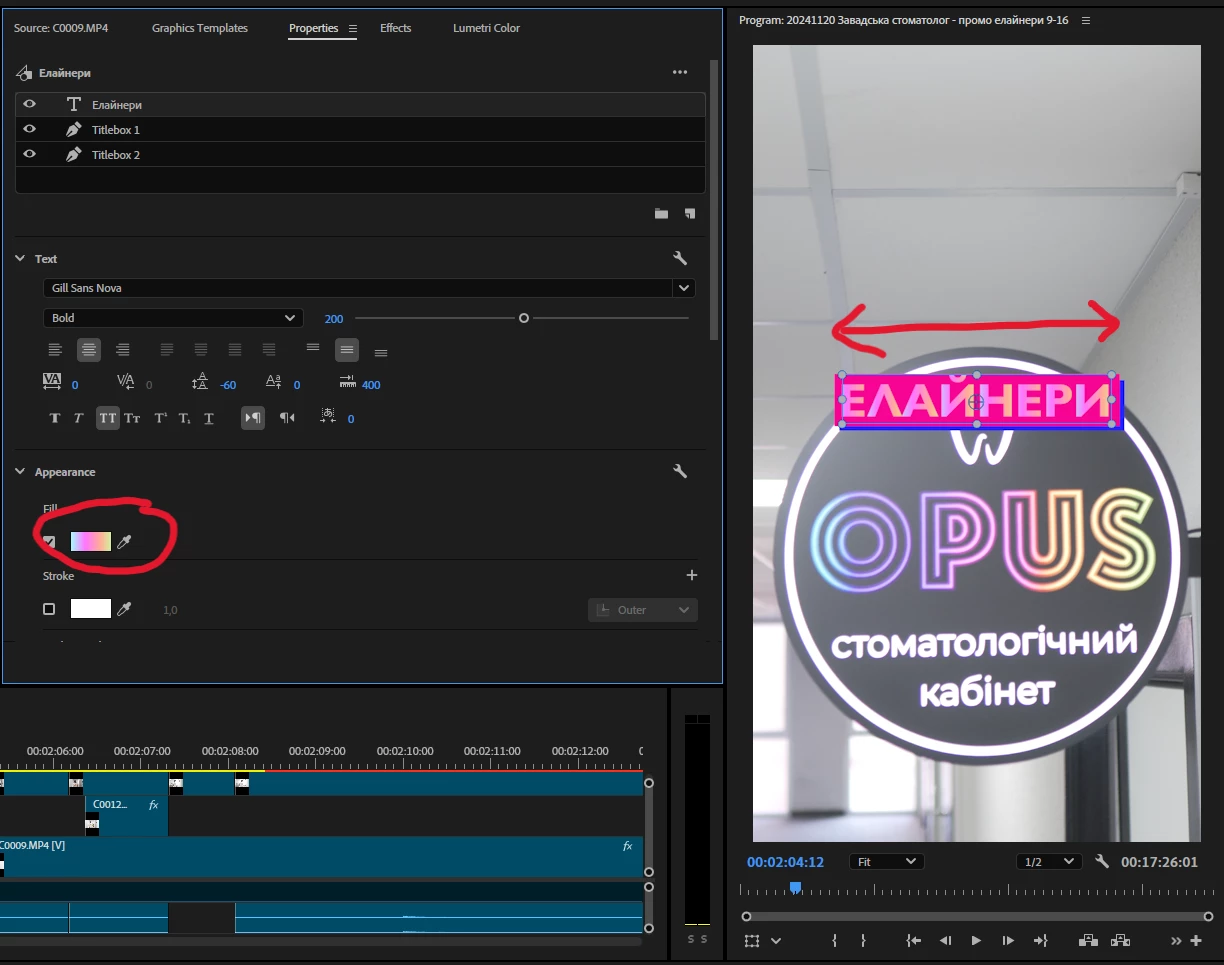Hide the Titlebox 1 layer

click(x=30, y=129)
